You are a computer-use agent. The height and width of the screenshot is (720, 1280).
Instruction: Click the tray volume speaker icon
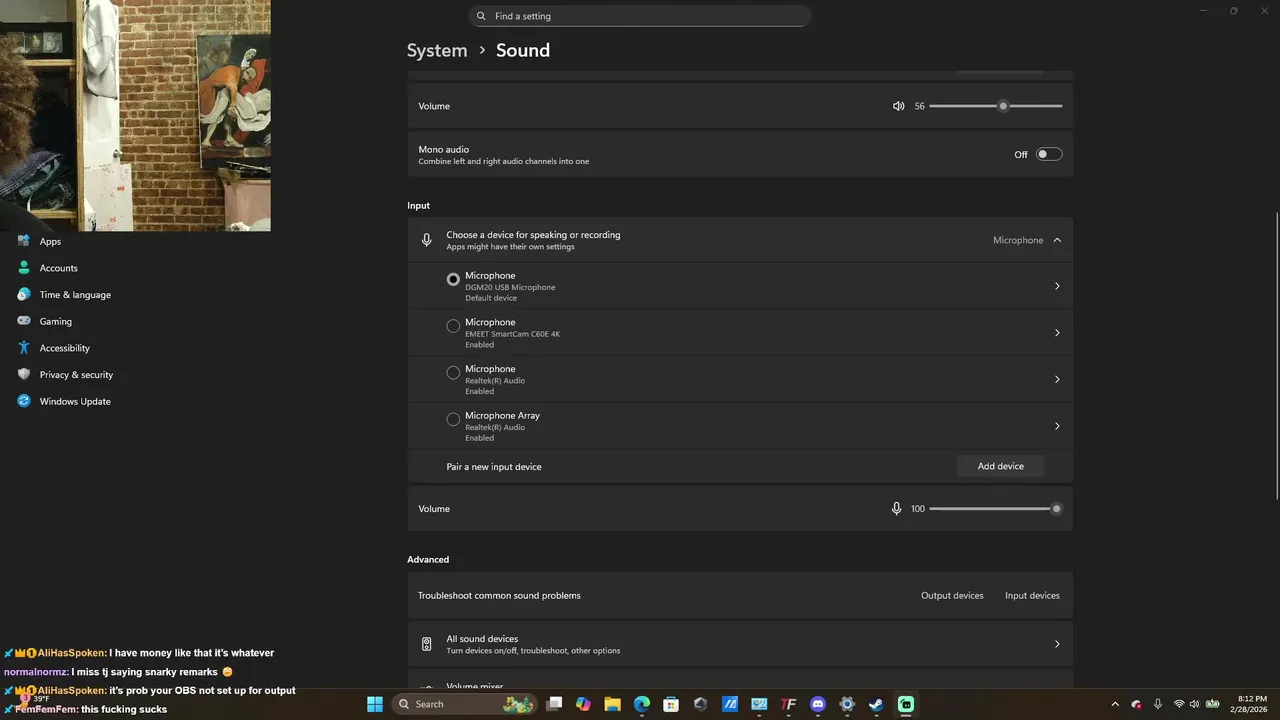[1196, 704]
